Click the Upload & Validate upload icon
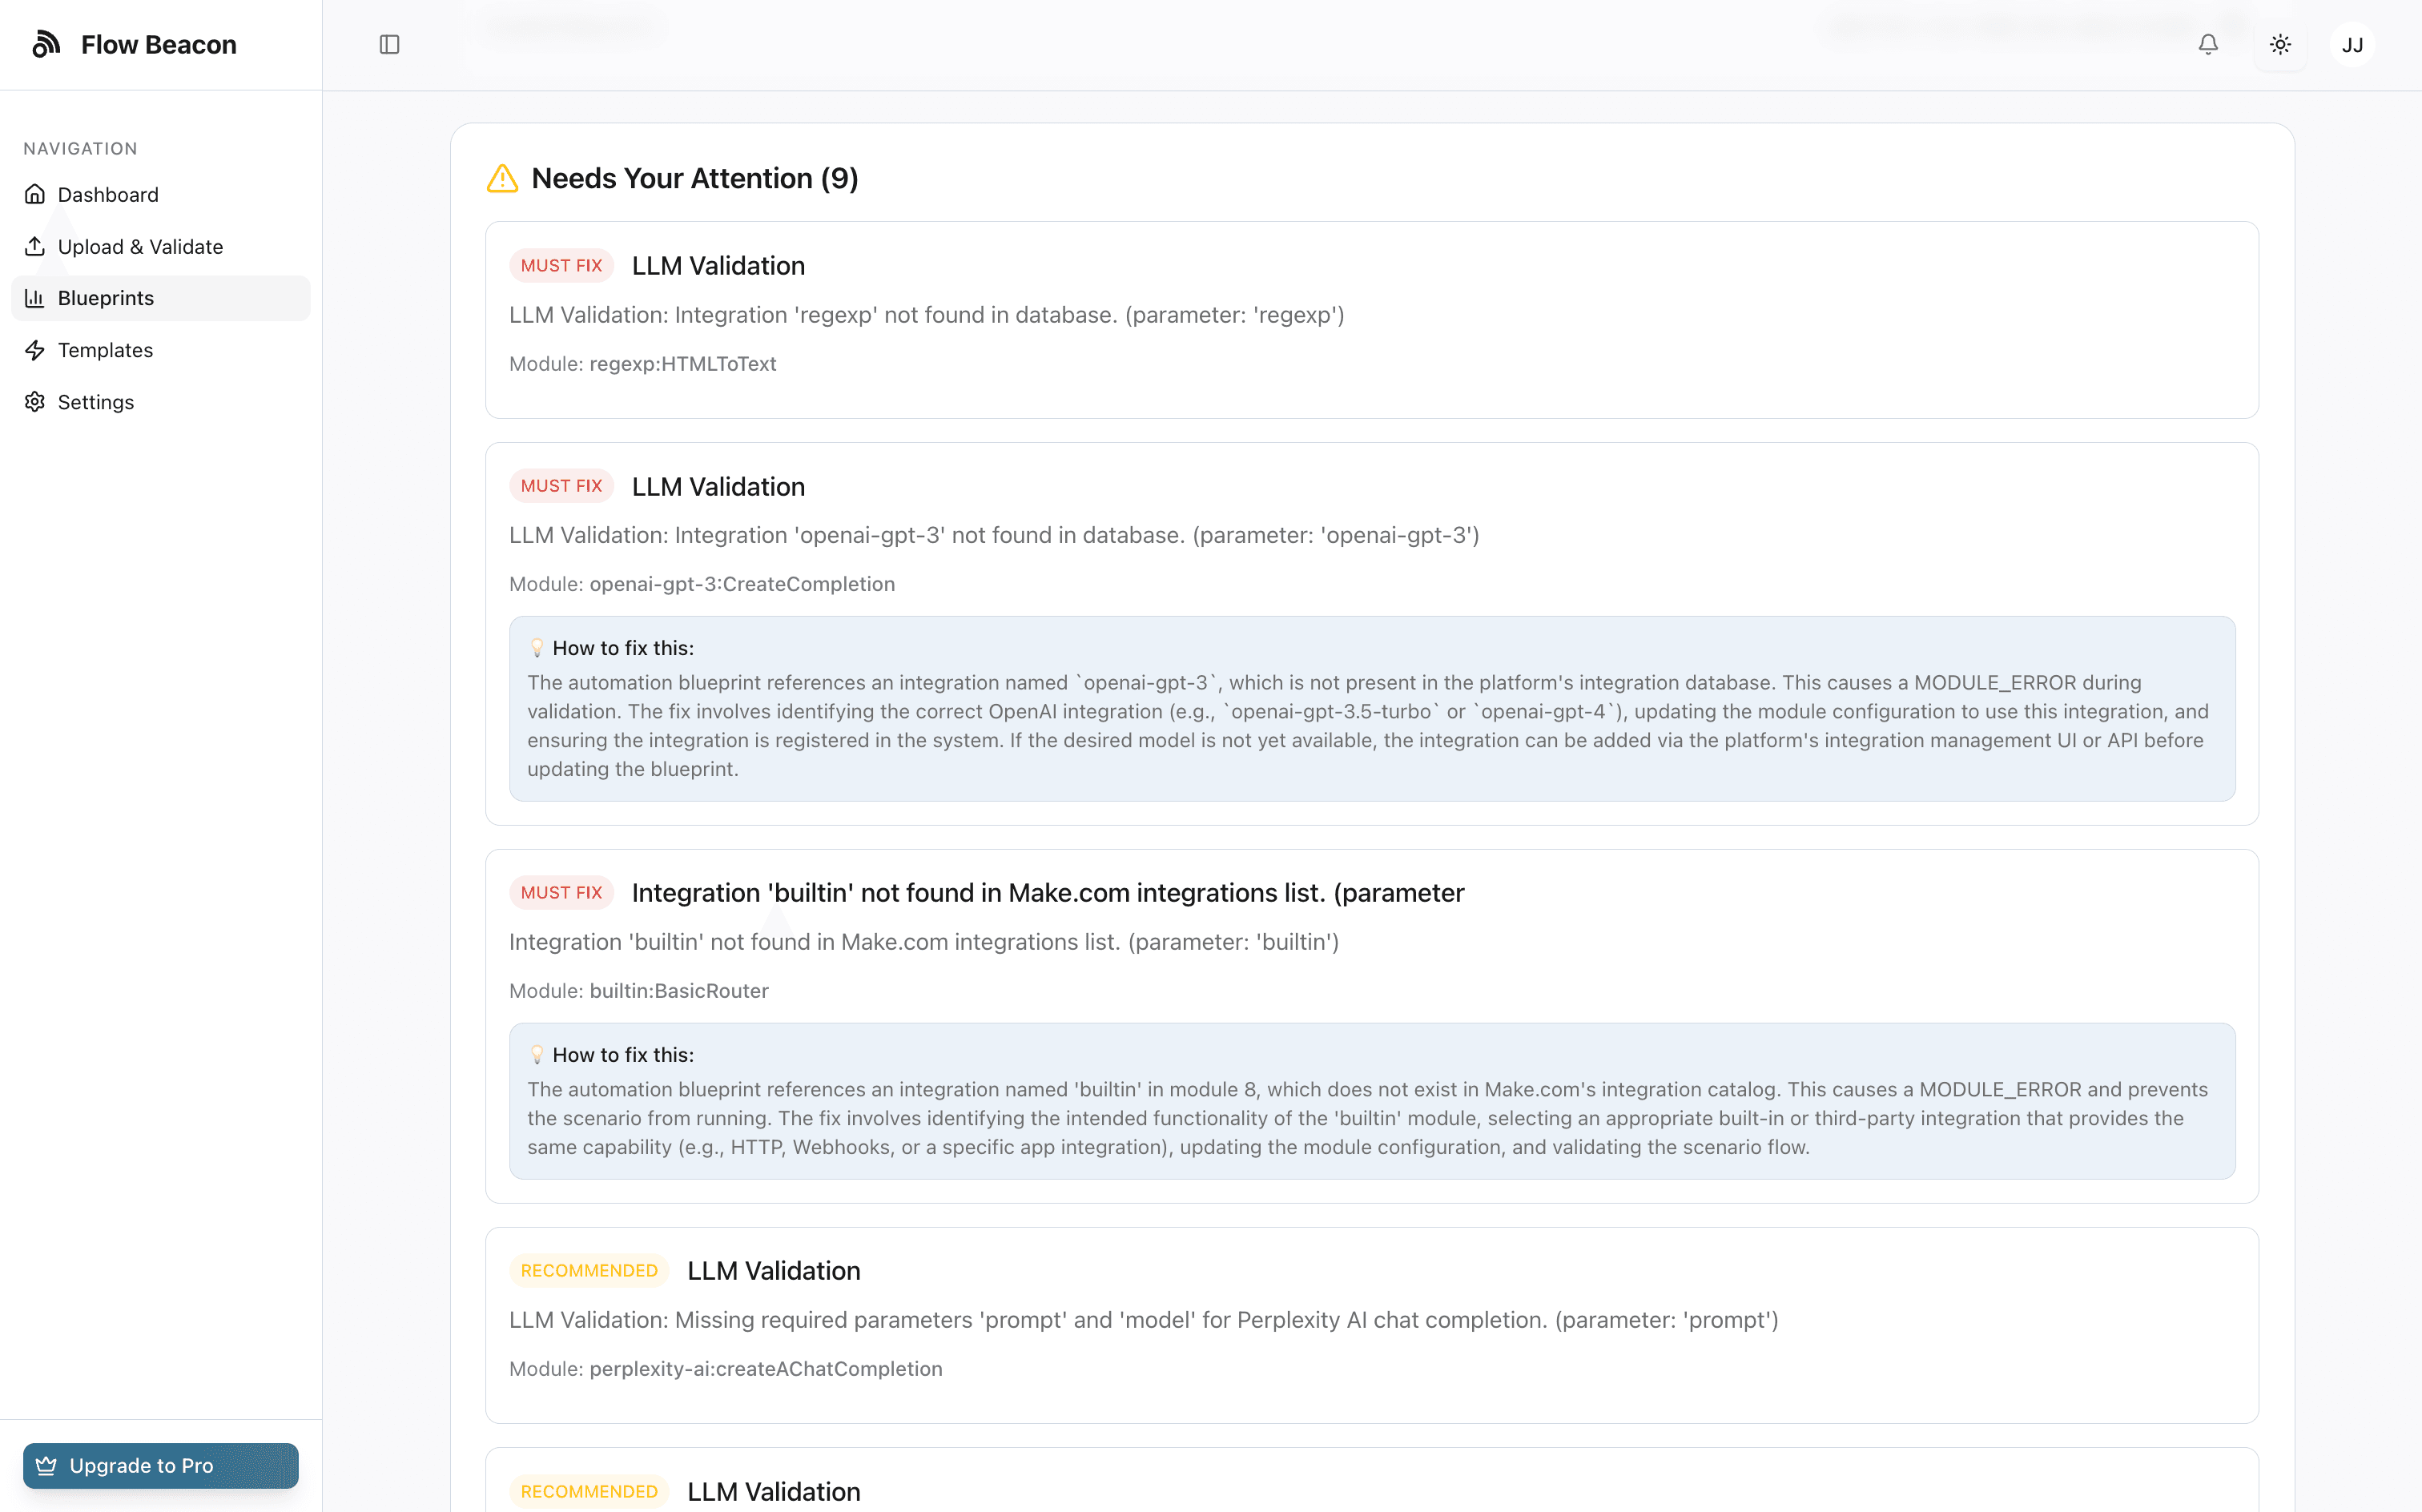 pyautogui.click(x=35, y=246)
